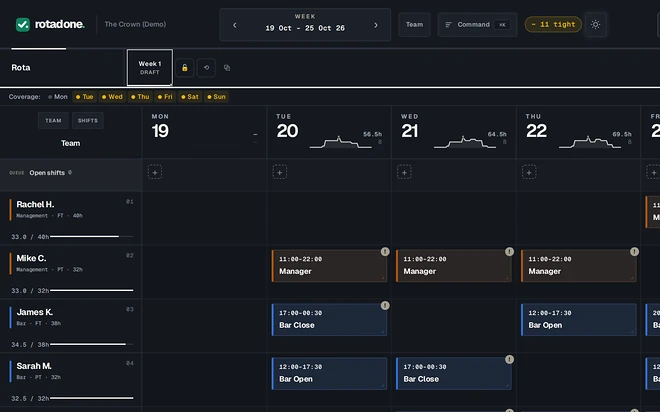Screen dimensions: 660x412
Task: Click the Open shifts queue row
Action: pos(71,175)
